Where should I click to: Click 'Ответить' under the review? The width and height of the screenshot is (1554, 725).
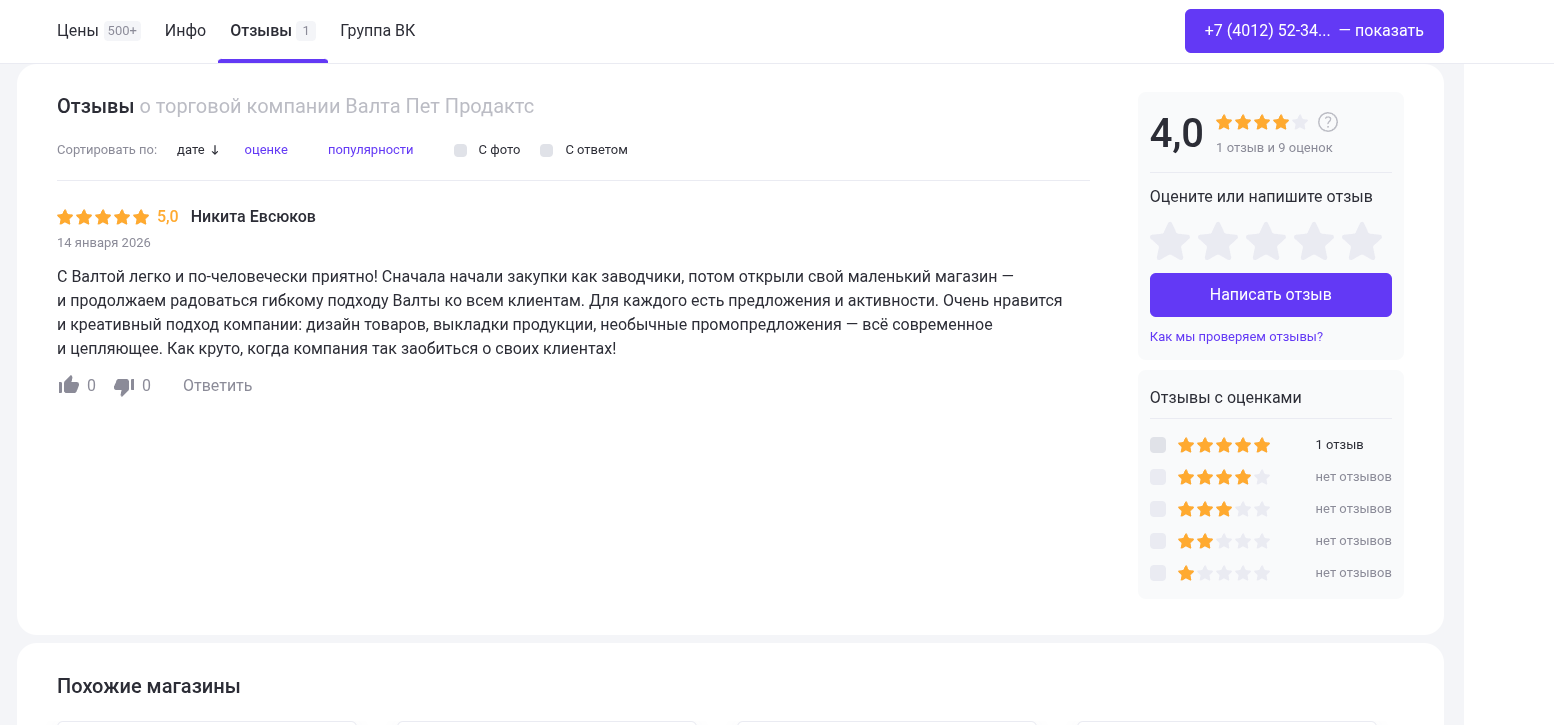pos(217,386)
